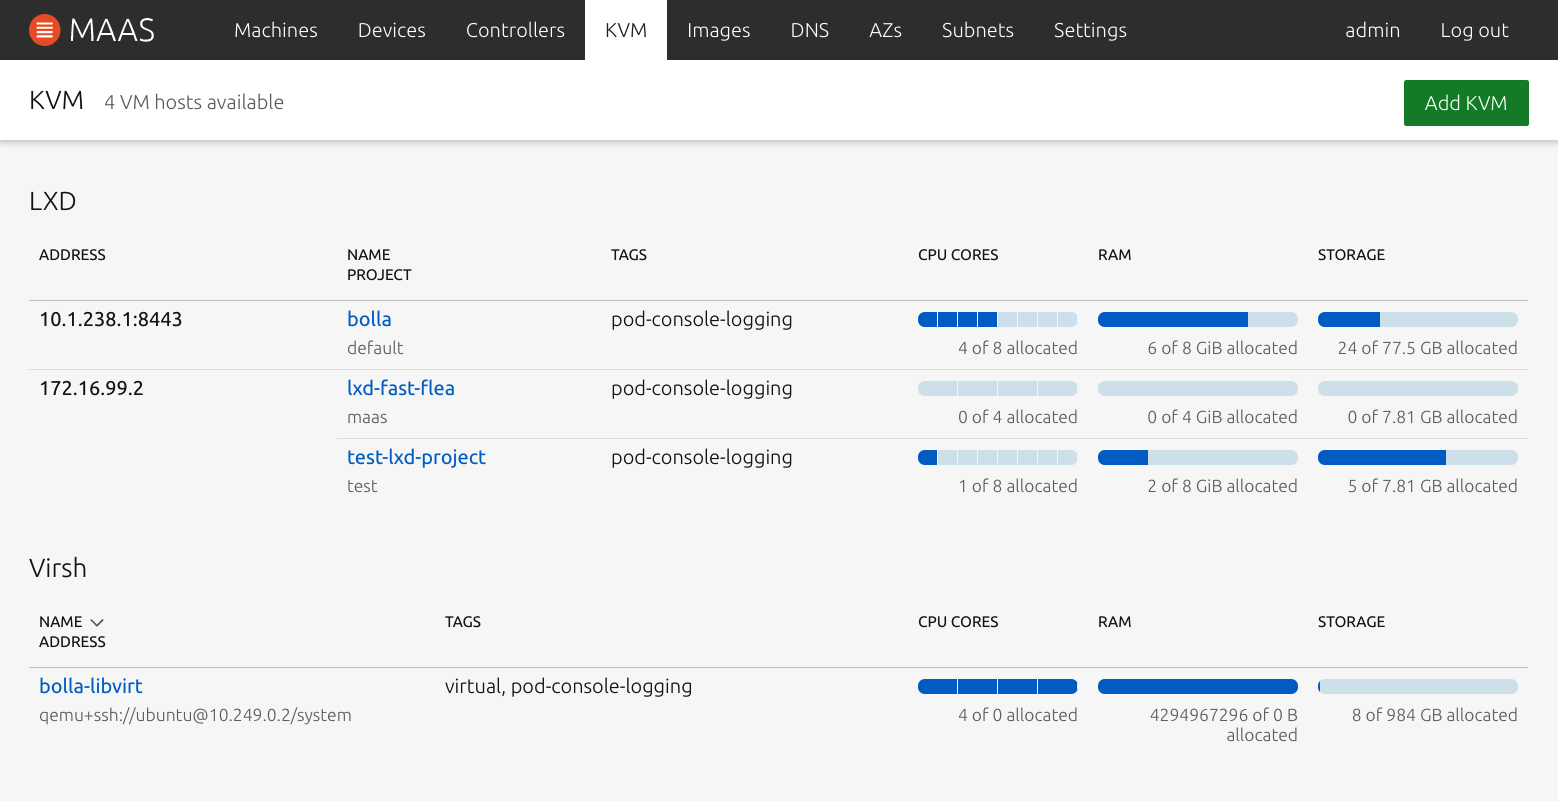Viewport: 1558px width, 801px height.
Task: Open the test-lxd-project link
Action: click(x=416, y=457)
